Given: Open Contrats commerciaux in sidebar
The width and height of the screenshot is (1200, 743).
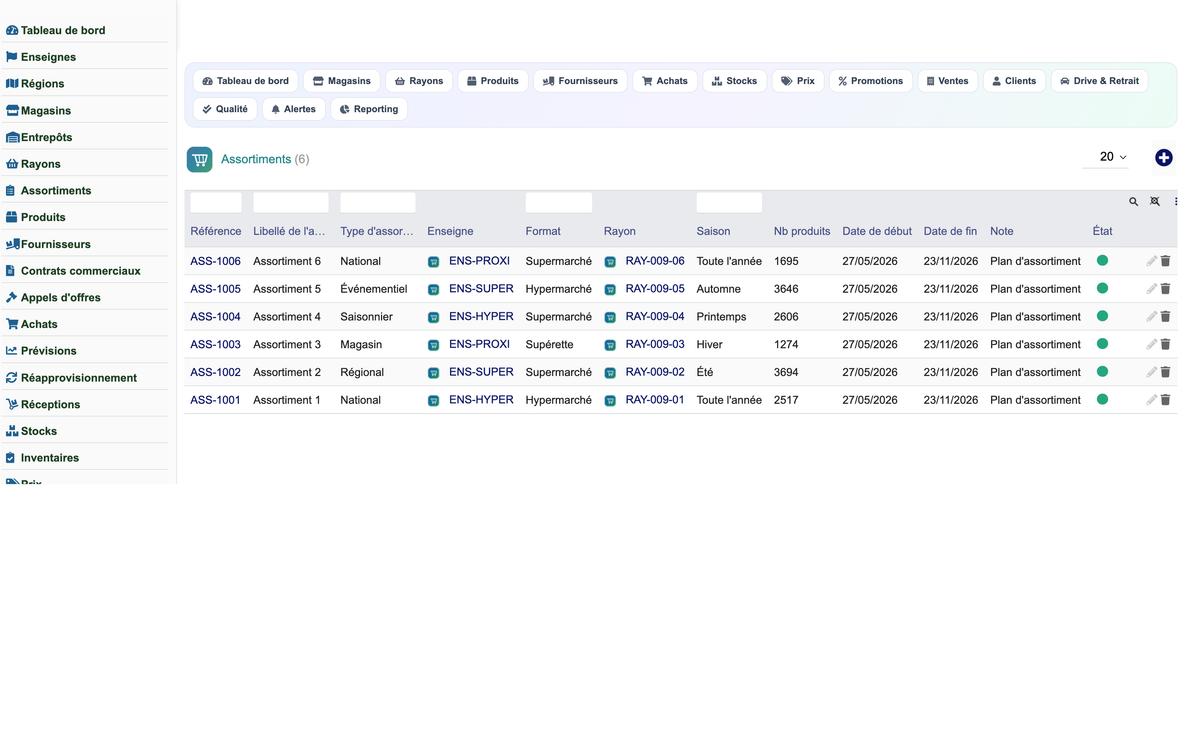Looking at the screenshot, I should click(80, 271).
